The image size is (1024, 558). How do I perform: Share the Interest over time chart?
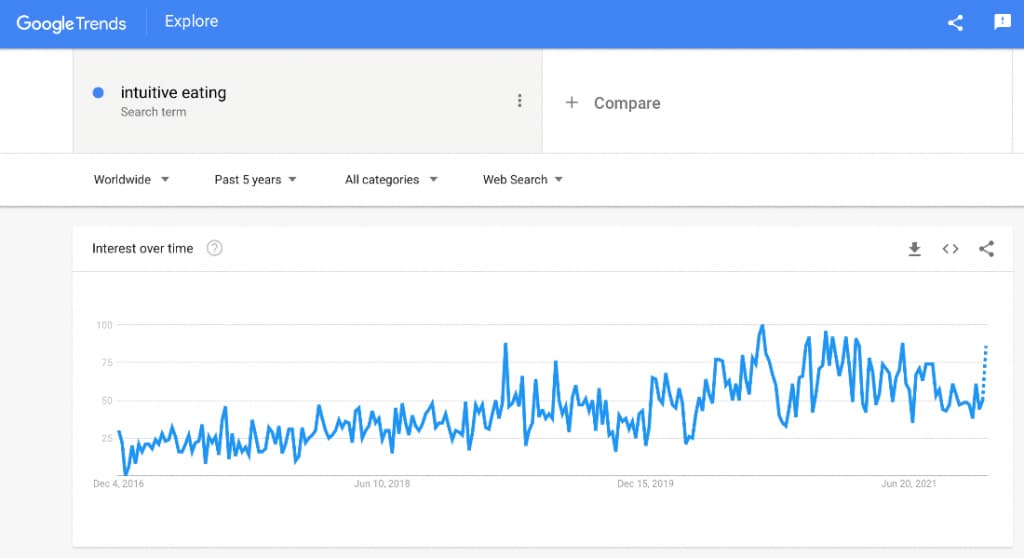[x=986, y=248]
